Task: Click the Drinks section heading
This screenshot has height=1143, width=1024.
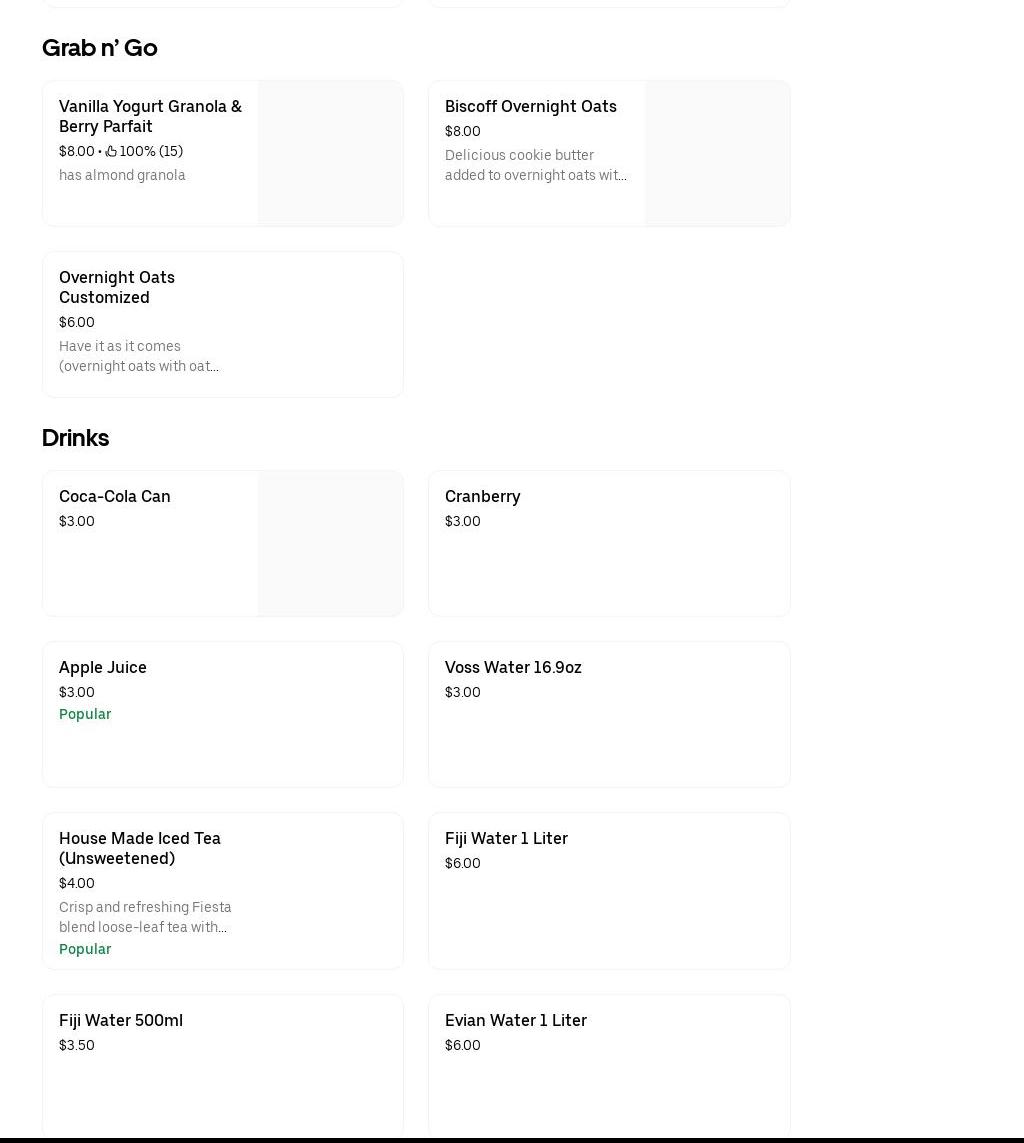Action: tap(76, 438)
